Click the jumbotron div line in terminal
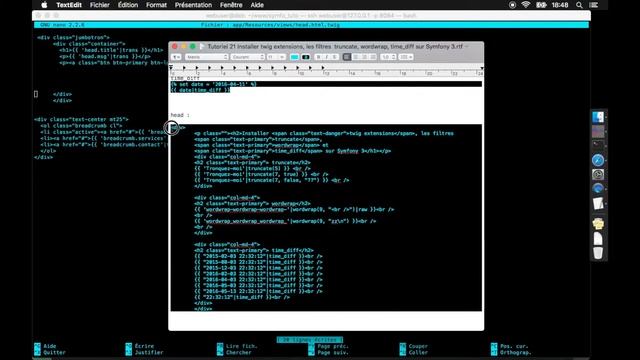This screenshot has width=640, height=360. click(73, 38)
